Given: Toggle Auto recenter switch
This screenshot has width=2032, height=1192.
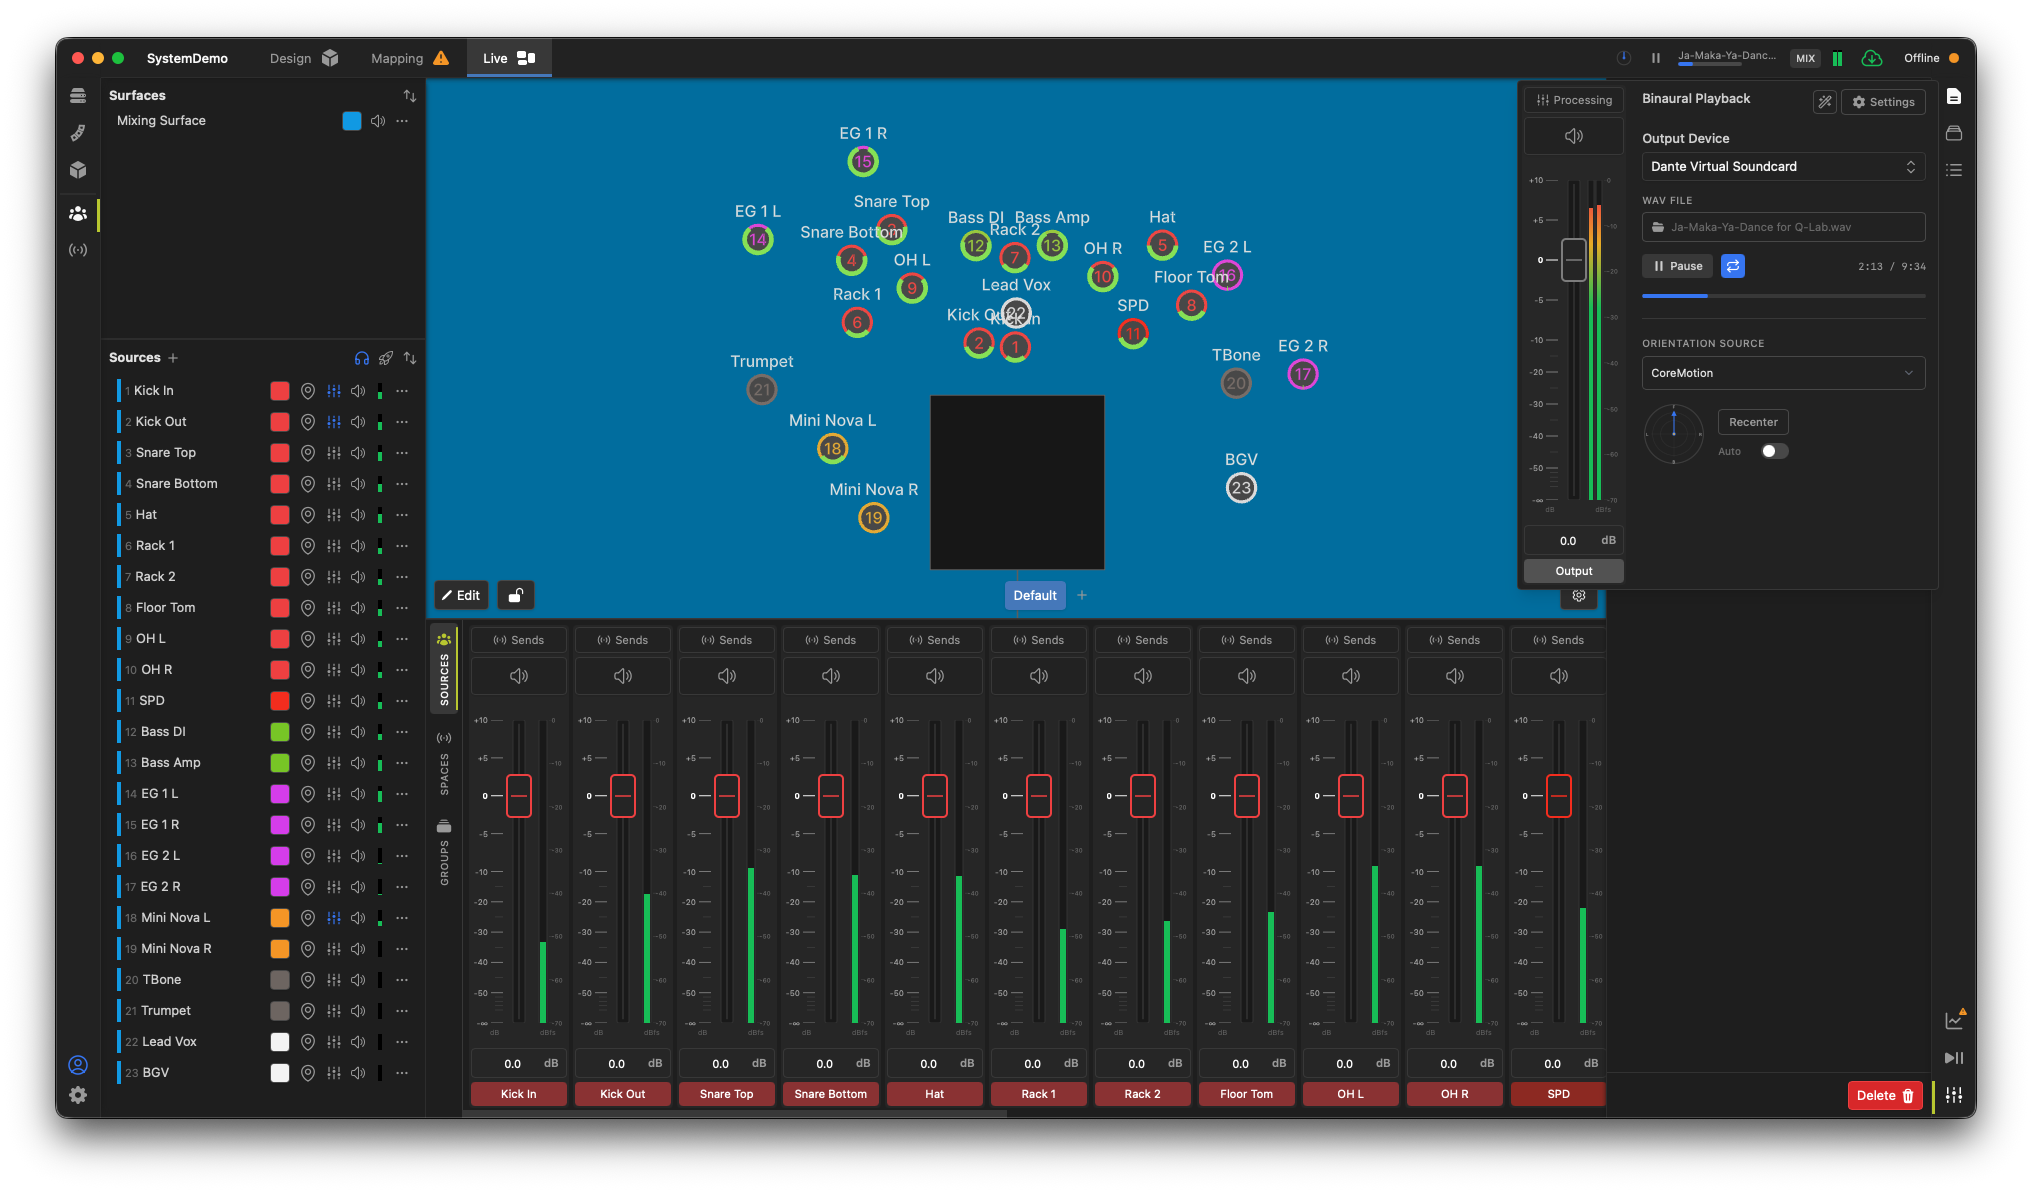Looking at the screenshot, I should tap(1775, 451).
